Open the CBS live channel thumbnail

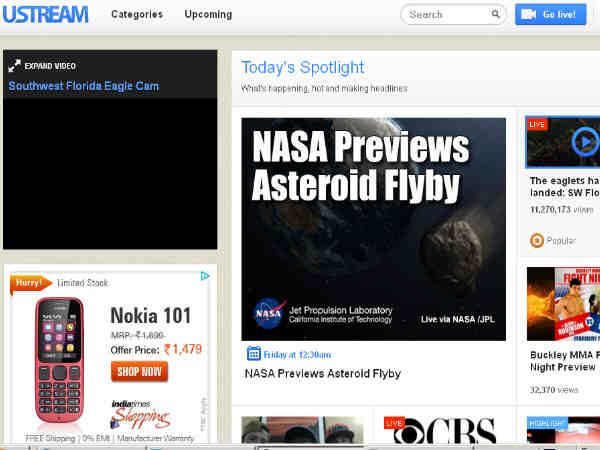pyautogui.click(x=445, y=431)
